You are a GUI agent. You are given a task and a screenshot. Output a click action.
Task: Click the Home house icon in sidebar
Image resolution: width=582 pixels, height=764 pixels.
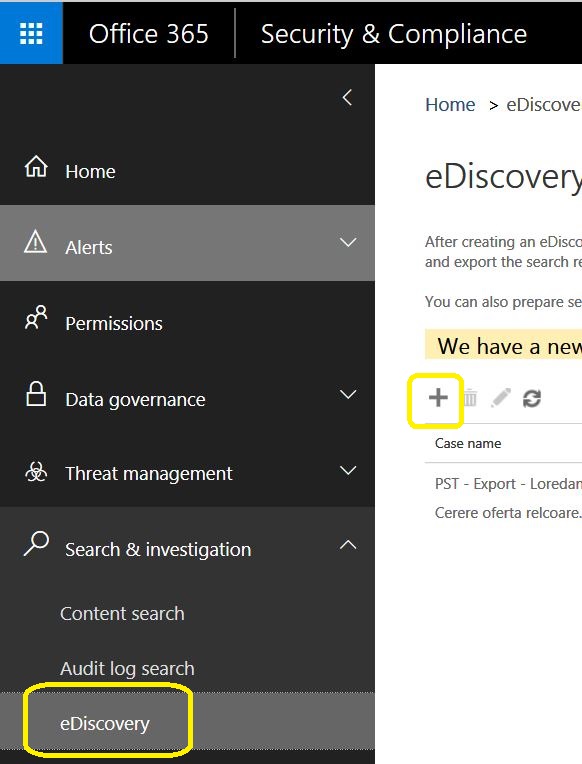(36, 167)
